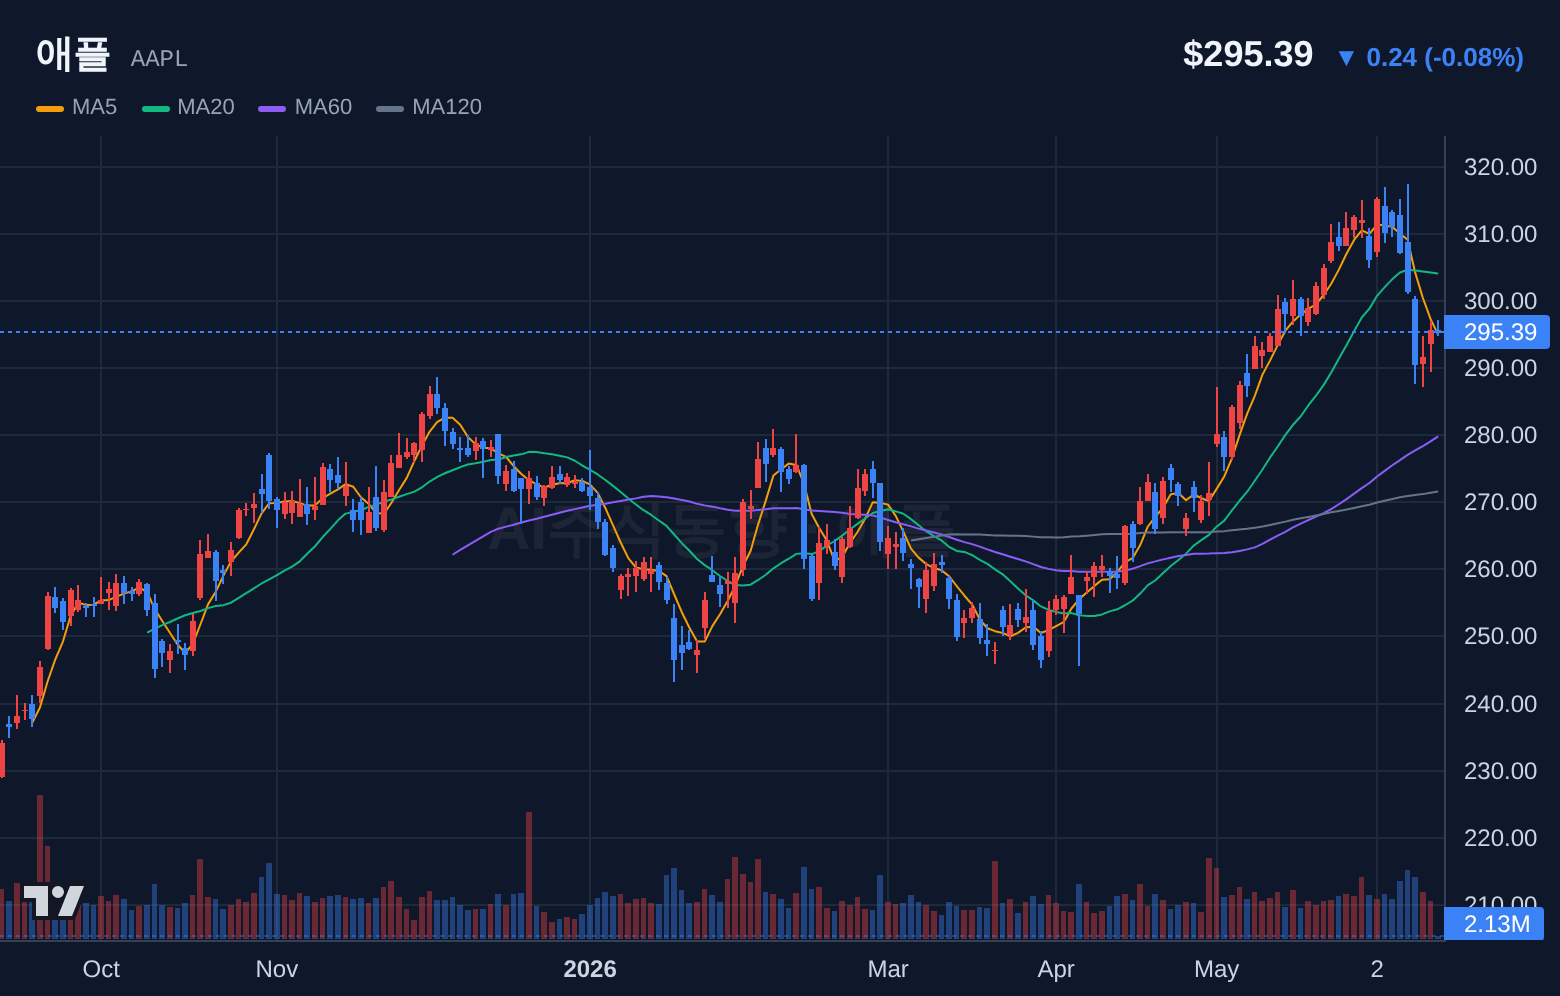Click the 320.00 price axis value

tap(1500, 167)
